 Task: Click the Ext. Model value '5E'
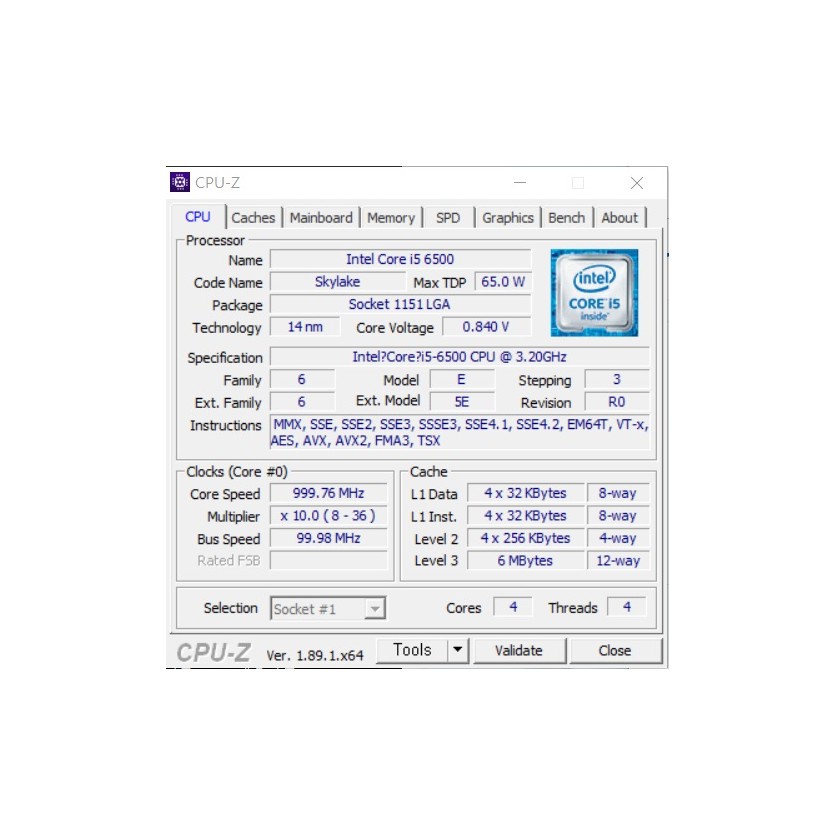pyautogui.click(x=462, y=402)
